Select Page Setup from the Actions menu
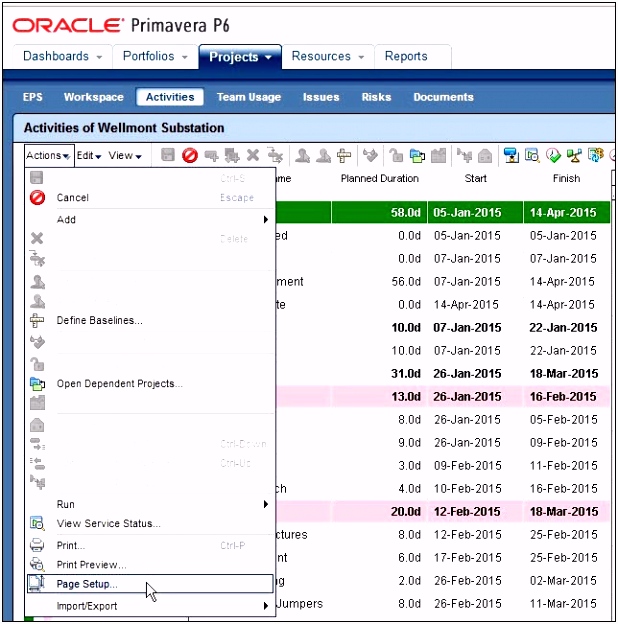This screenshot has width=618, height=624. point(88,584)
